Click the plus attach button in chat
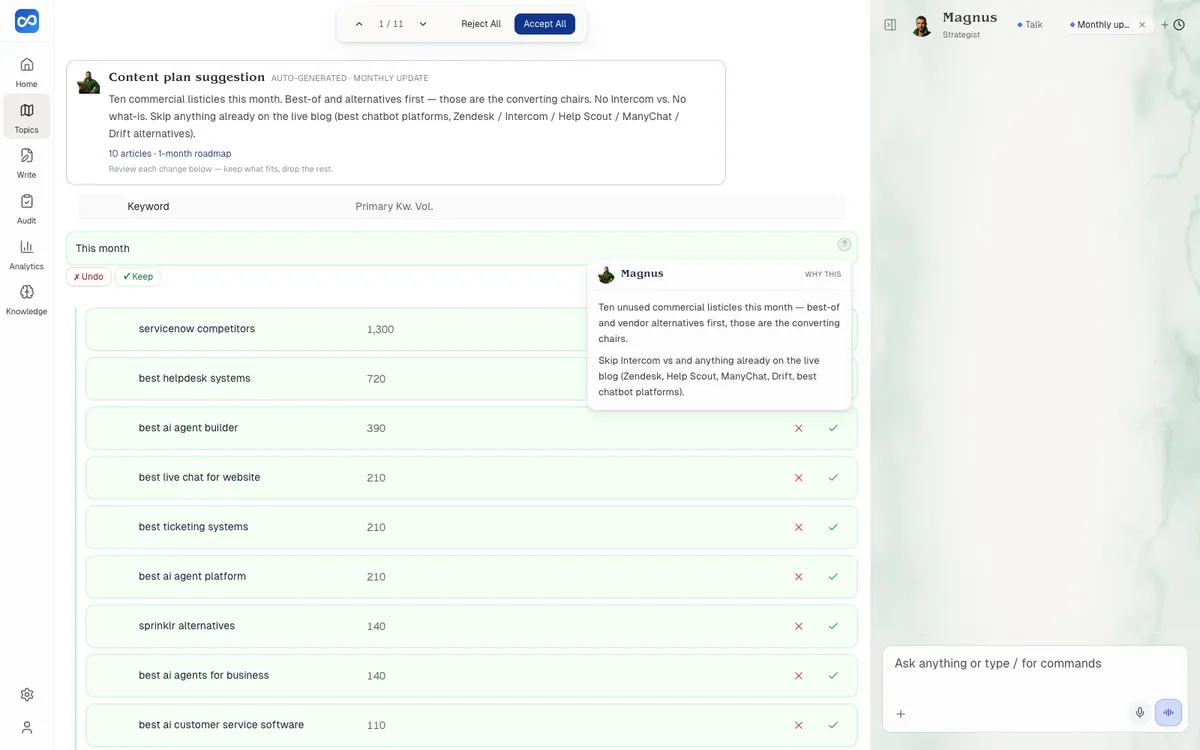Viewport: 1200px width, 750px height. tap(900, 713)
